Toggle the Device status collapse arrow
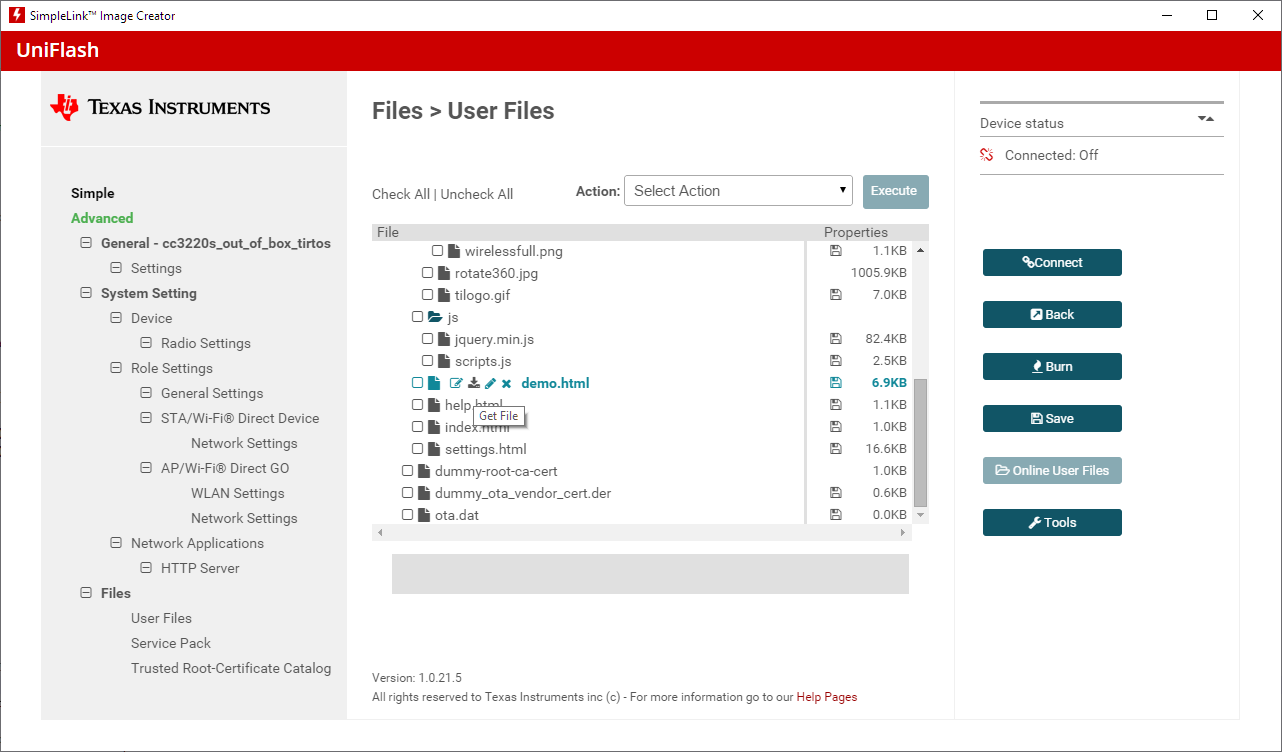Image resolution: width=1282 pixels, height=752 pixels. tap(1206, 119)
